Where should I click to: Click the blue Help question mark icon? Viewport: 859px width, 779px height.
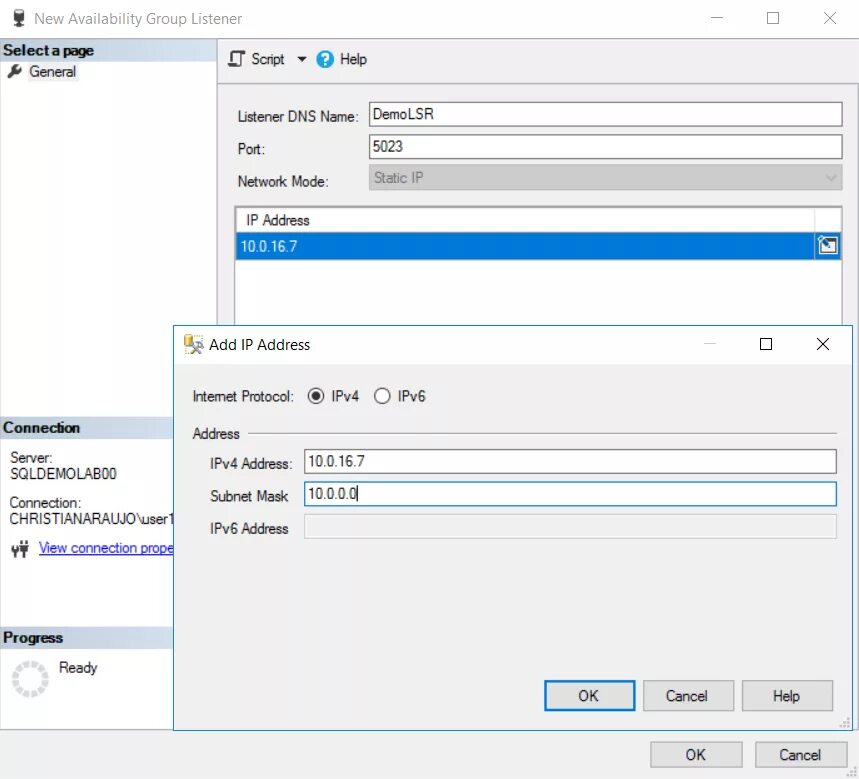[x=325, y=59]
